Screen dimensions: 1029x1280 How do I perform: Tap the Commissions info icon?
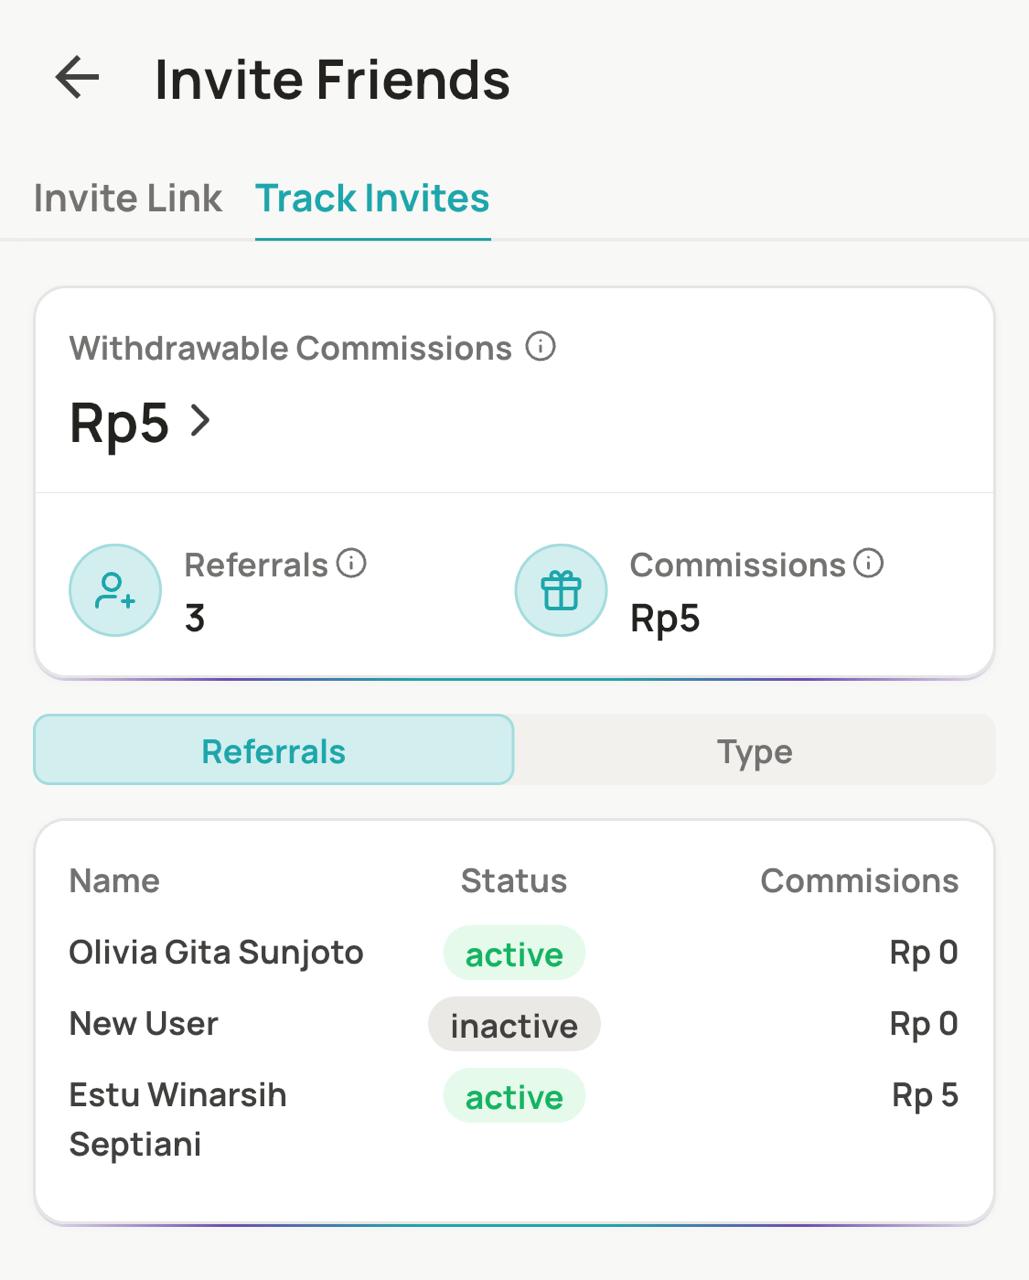[x=868, y=563]
